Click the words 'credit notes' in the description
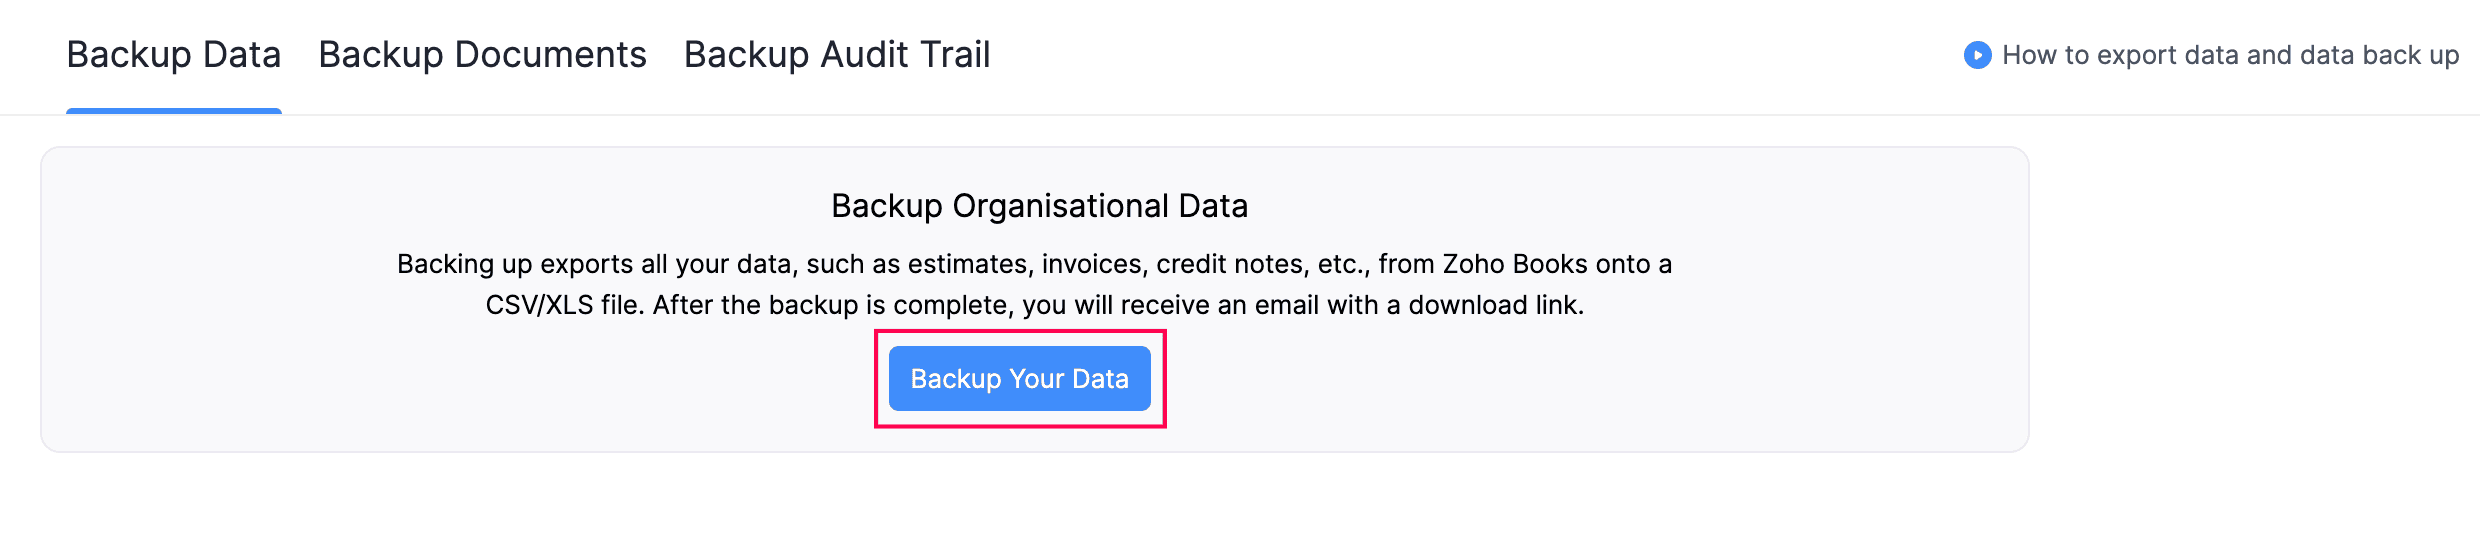Screen dimensions: 2480x544 point(1232,264)
